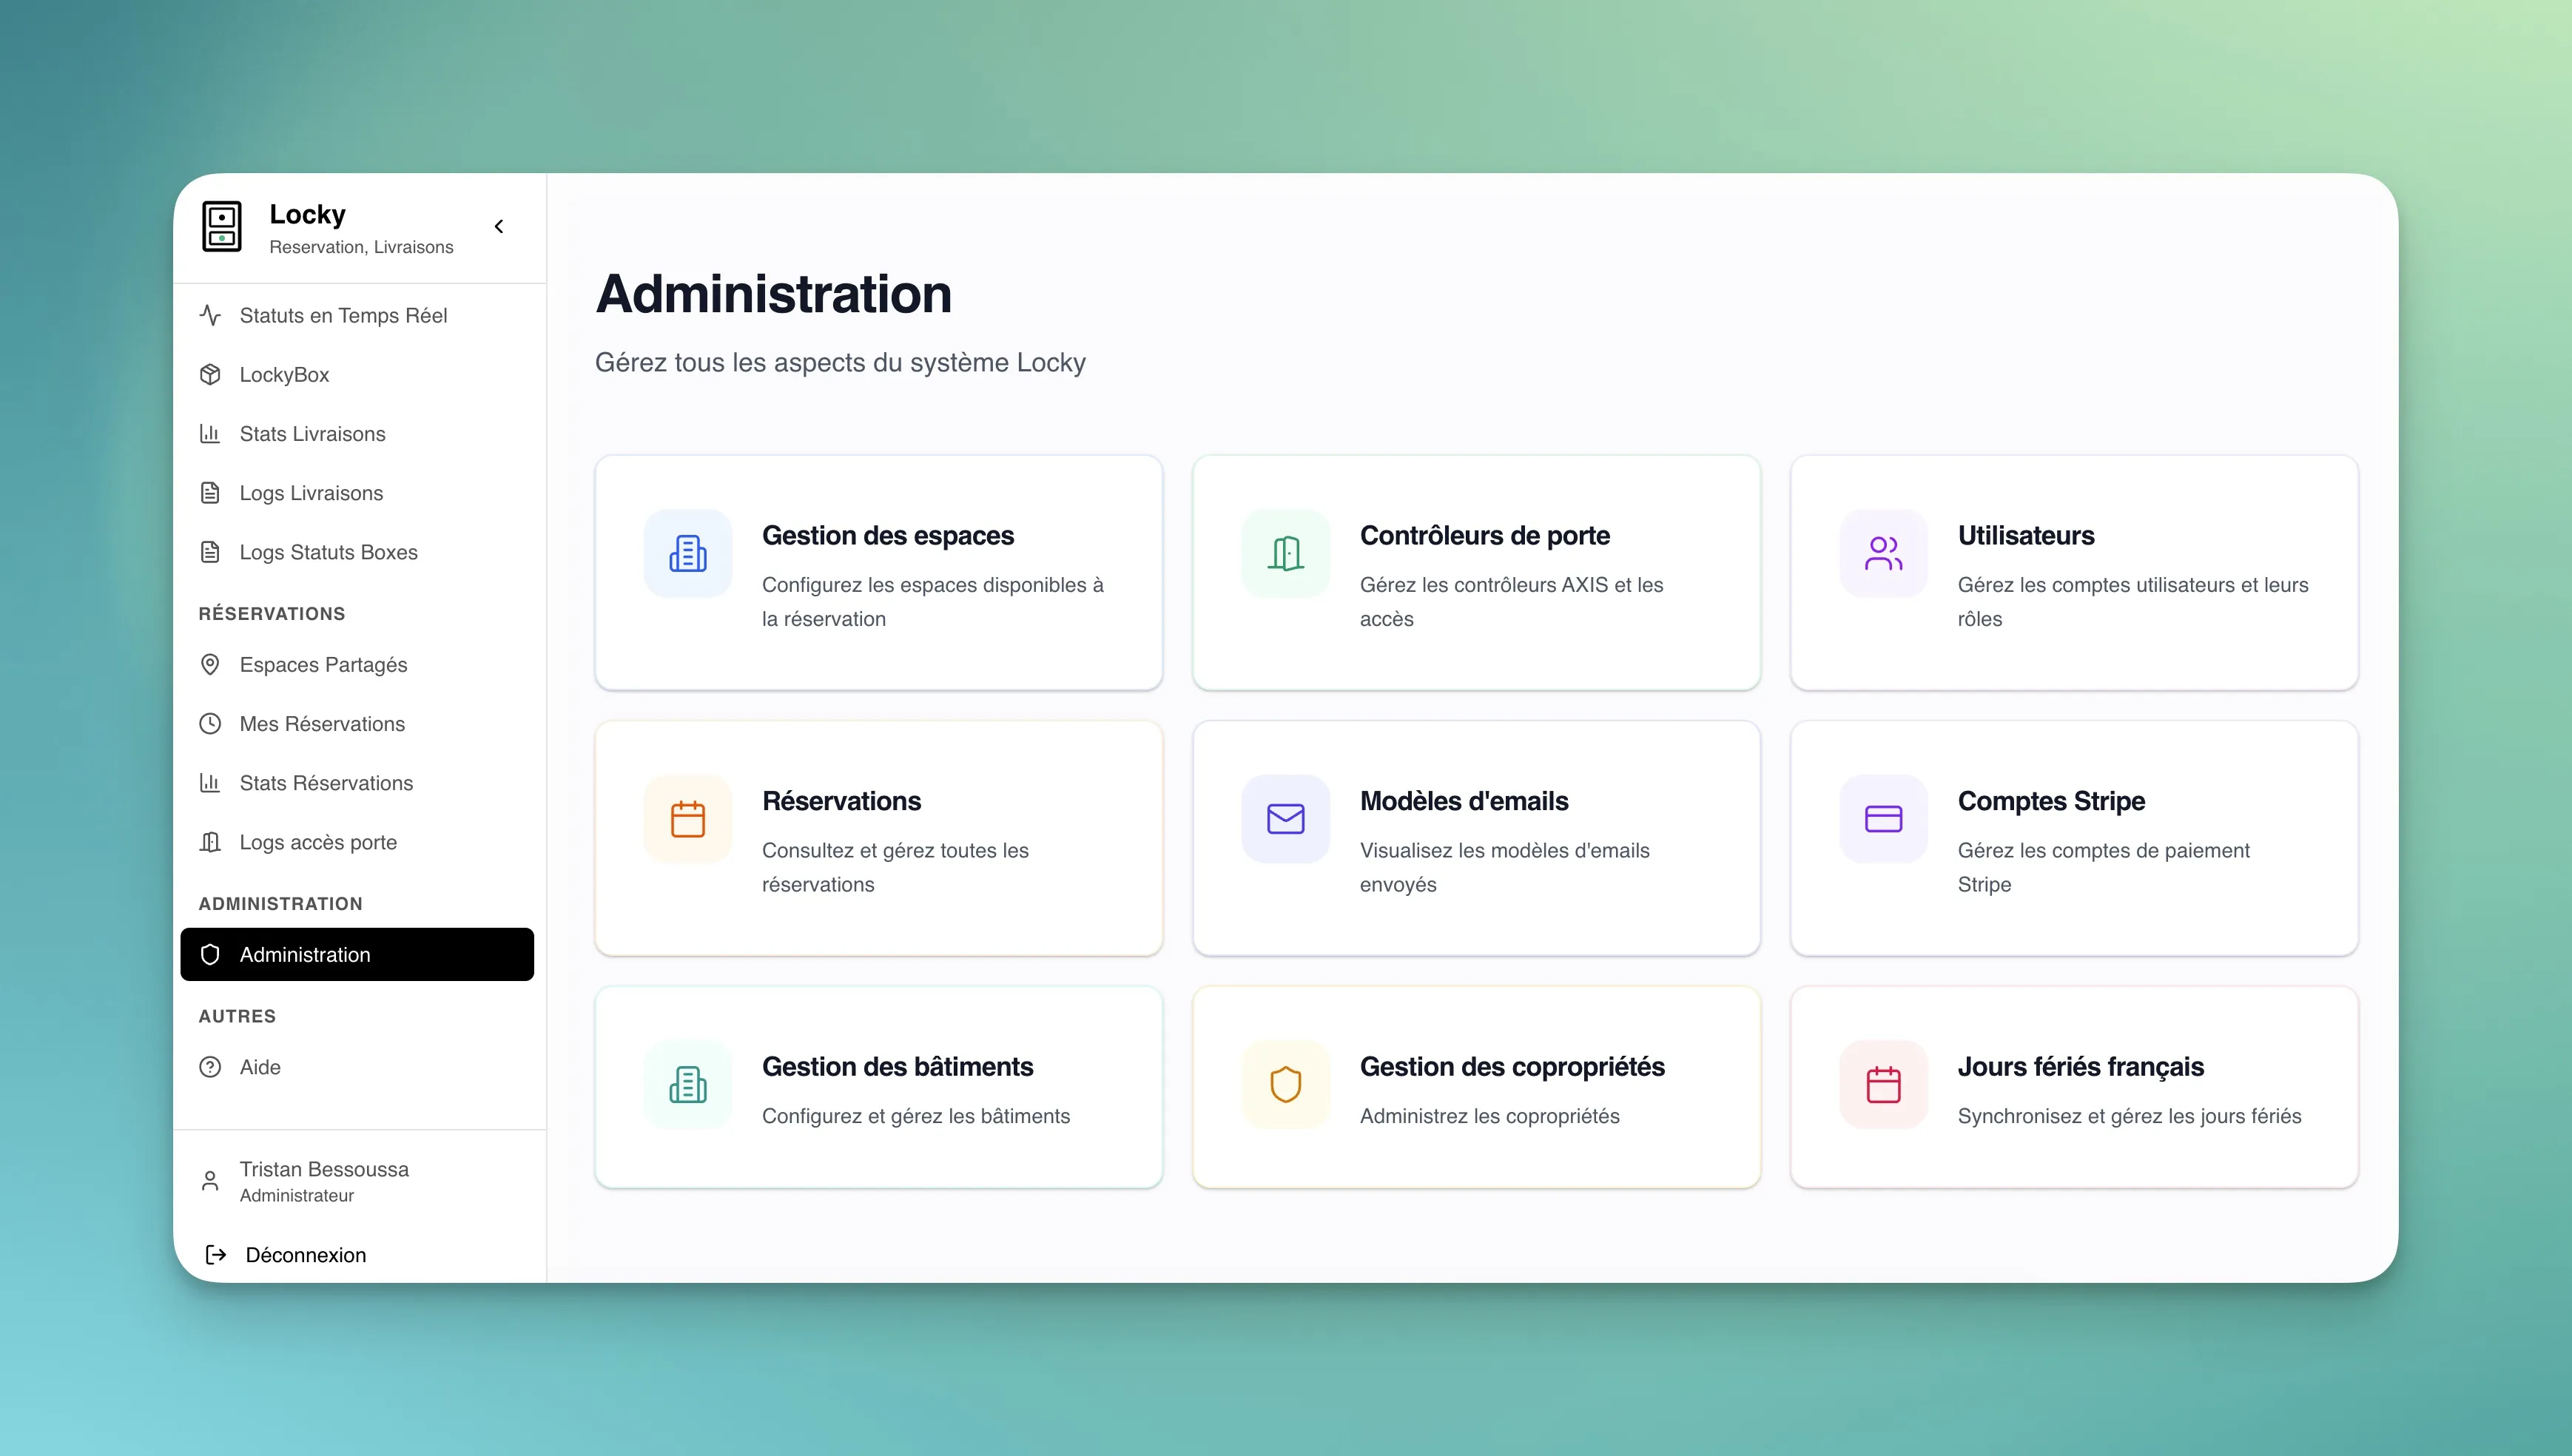The width and height of the screenshot is (2572, 1456).
Task: Click 'Synchronisez et gérez les jours fériés' text
Action: click(2129, 1116)
